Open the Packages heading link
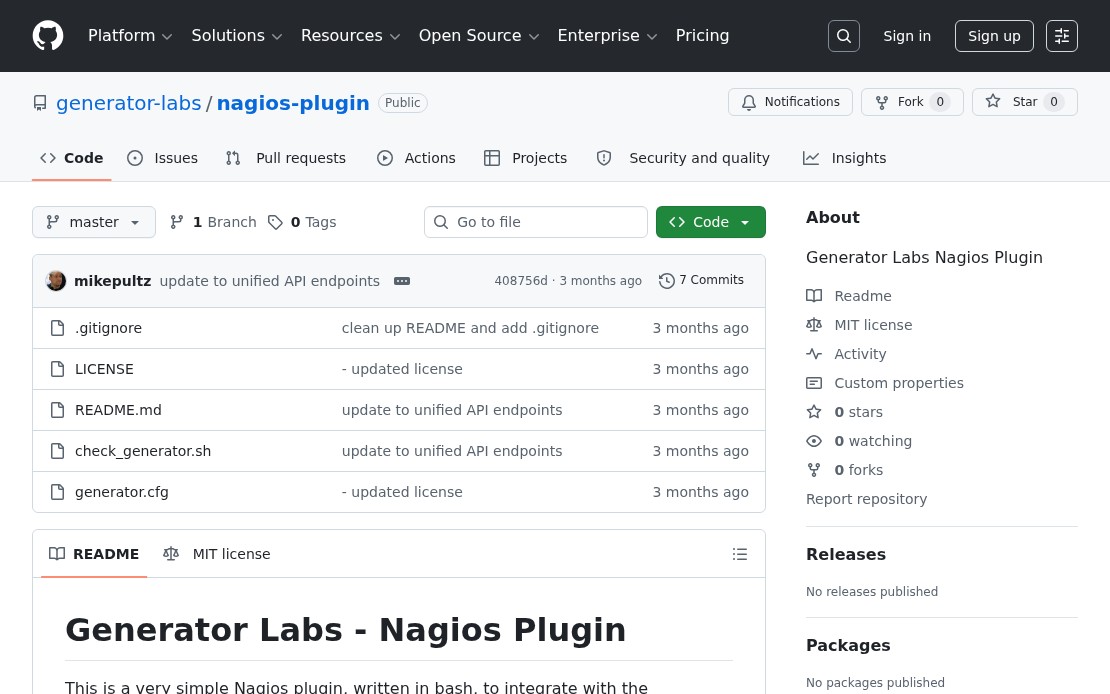1110x694 pixels. coord(848,645)
